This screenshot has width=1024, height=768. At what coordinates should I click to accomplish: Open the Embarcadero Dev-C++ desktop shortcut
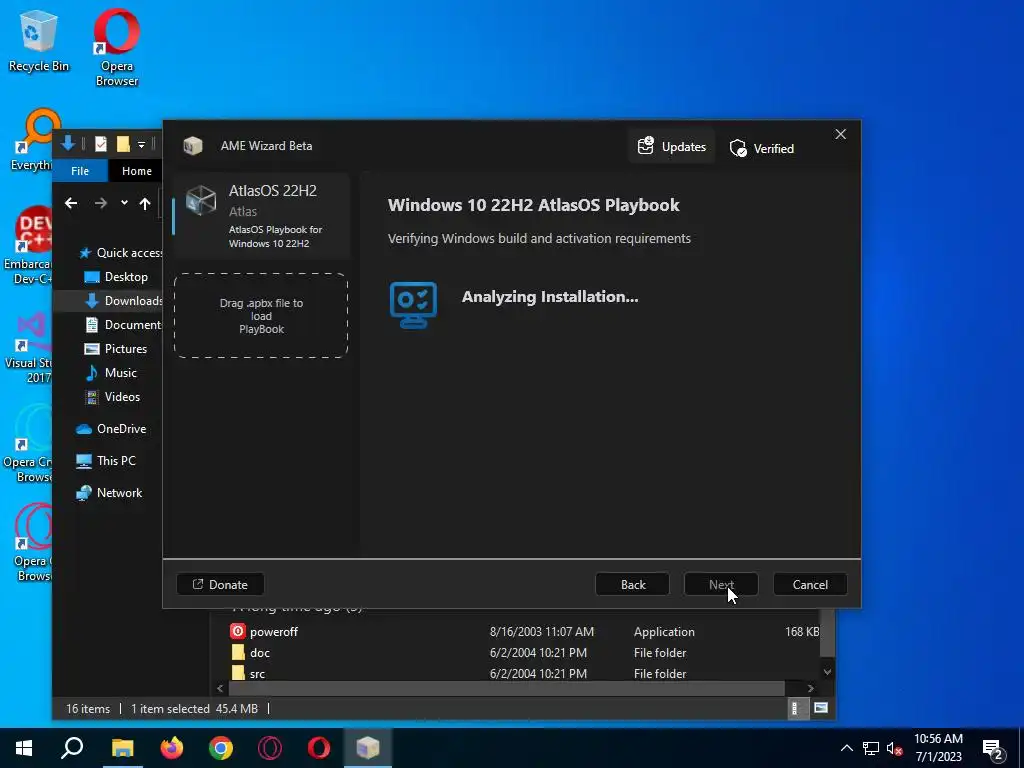(x=27, y=246)
